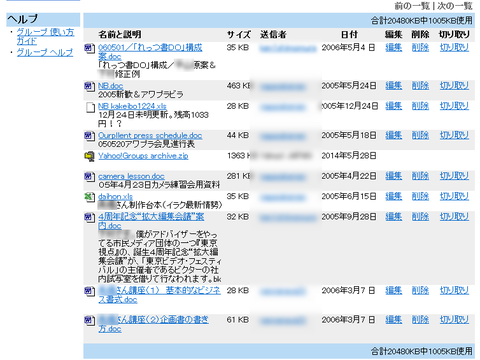Cut the 講座(2) file via 切り取り

(x=454, y=320)
